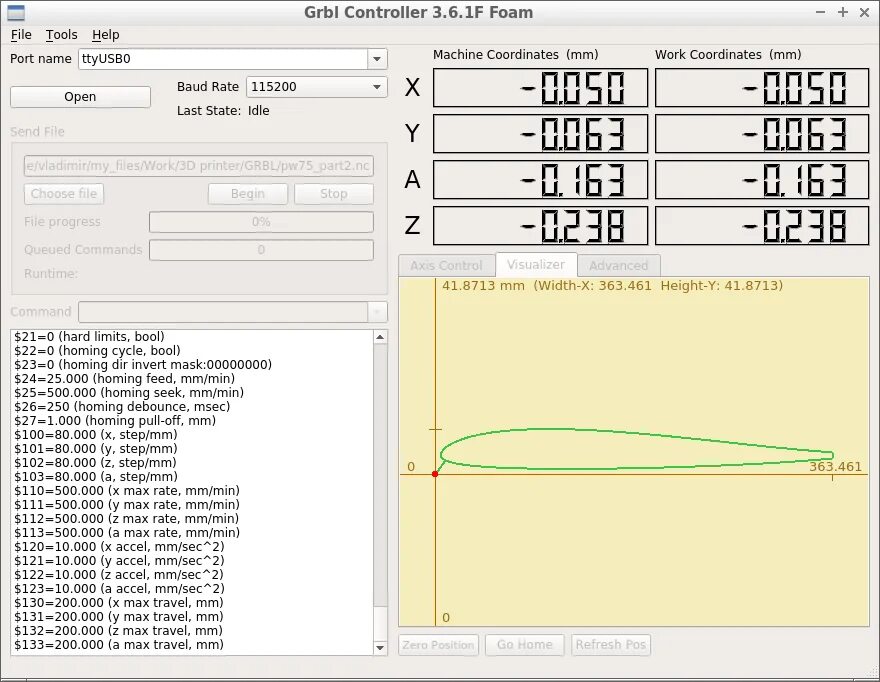Expand the Command history dropdown arrow
The width and height of the screenshot is (880, 682).
377,312
